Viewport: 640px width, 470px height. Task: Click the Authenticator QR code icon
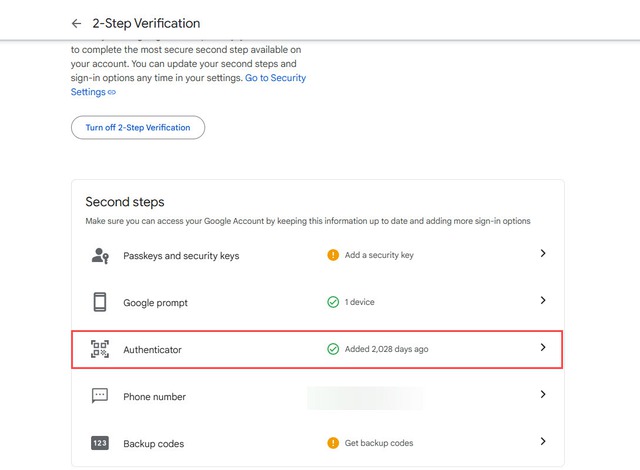tap(100, 349)
